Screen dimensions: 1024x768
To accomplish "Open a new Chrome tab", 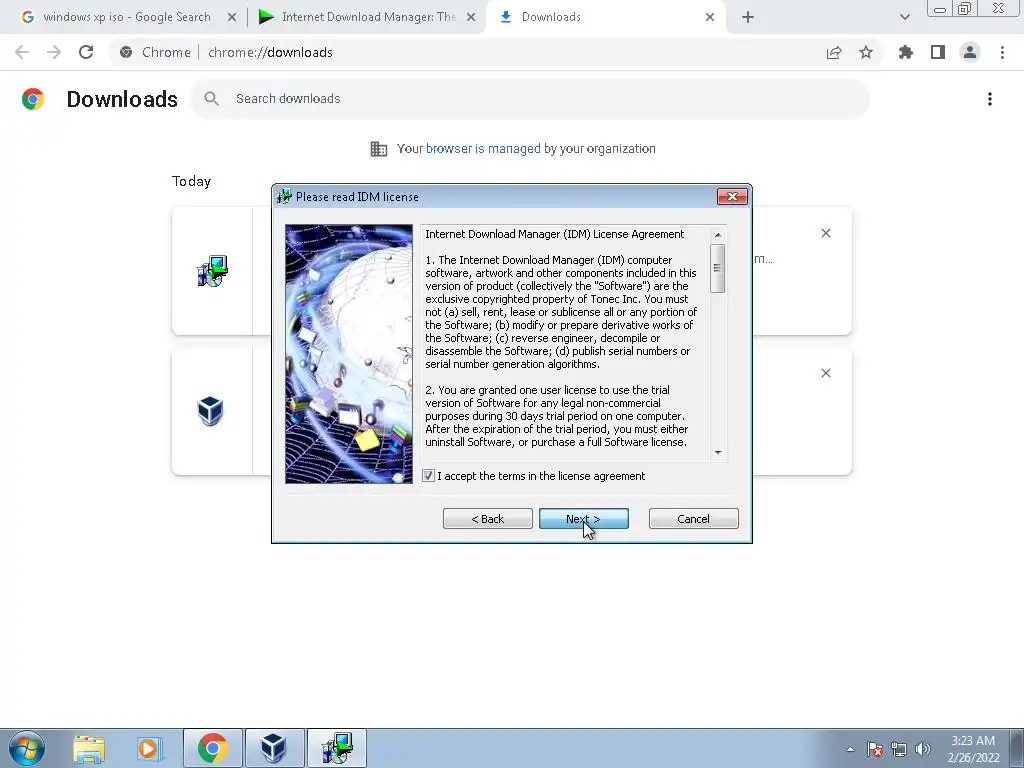I will click(748, 17).
